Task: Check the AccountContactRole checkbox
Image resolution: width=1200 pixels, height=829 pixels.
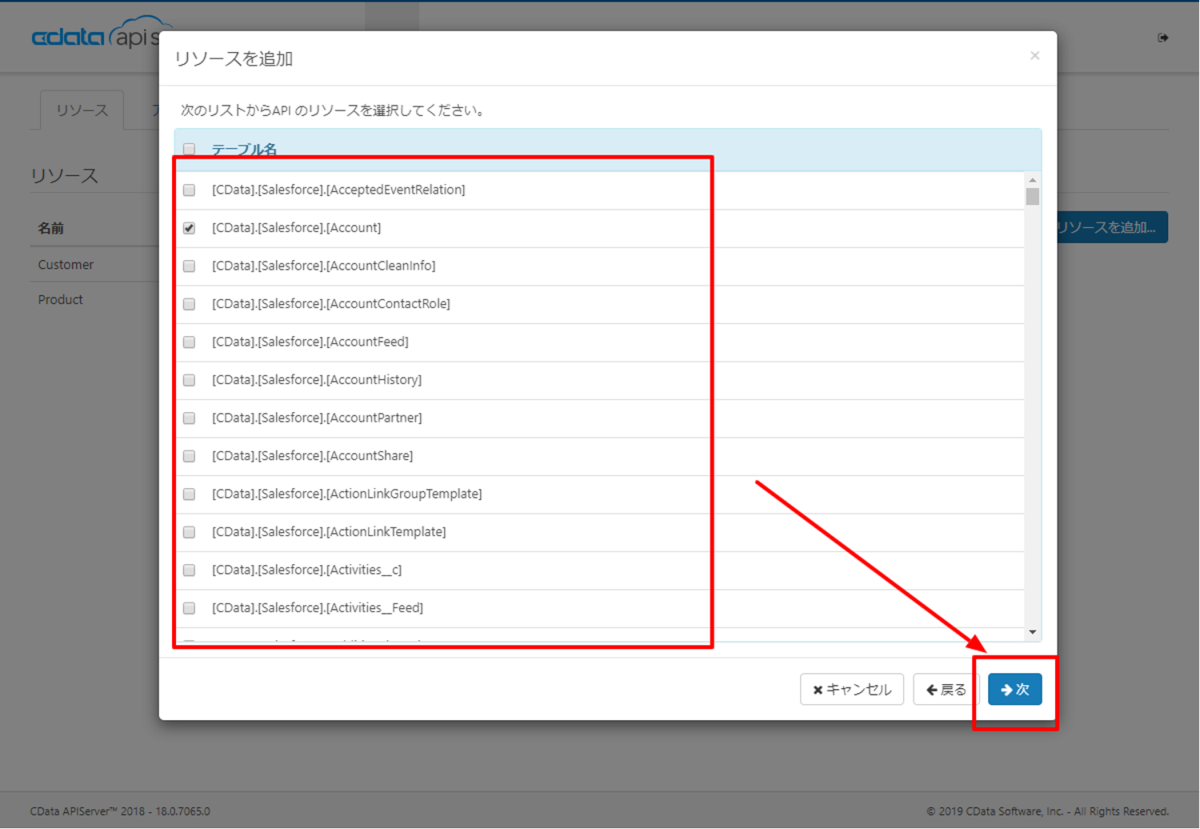Action: [x=189, y=304]
